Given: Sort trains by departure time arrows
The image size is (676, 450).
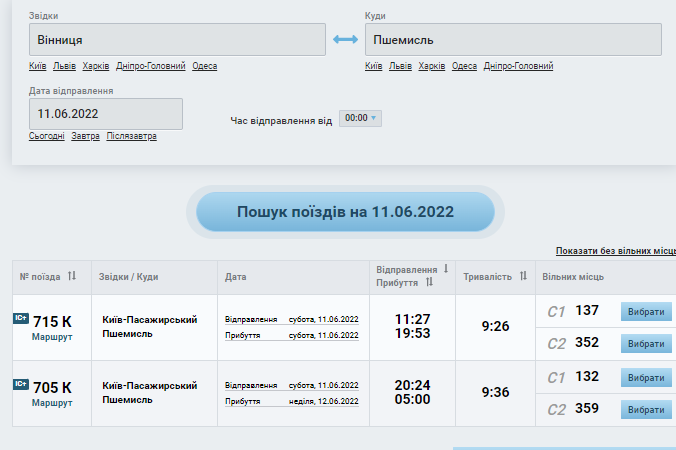Looking at the screenshot, I should click(444, 269).
